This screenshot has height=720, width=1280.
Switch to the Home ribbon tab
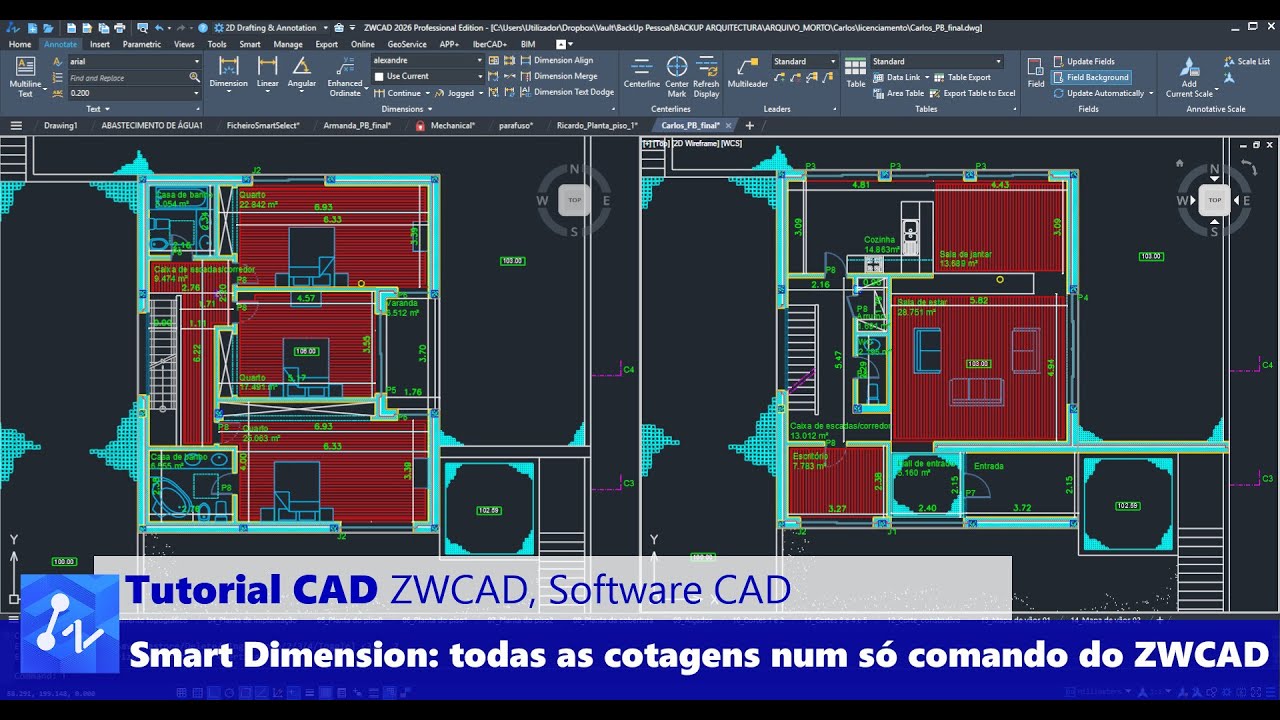(20, 44)
